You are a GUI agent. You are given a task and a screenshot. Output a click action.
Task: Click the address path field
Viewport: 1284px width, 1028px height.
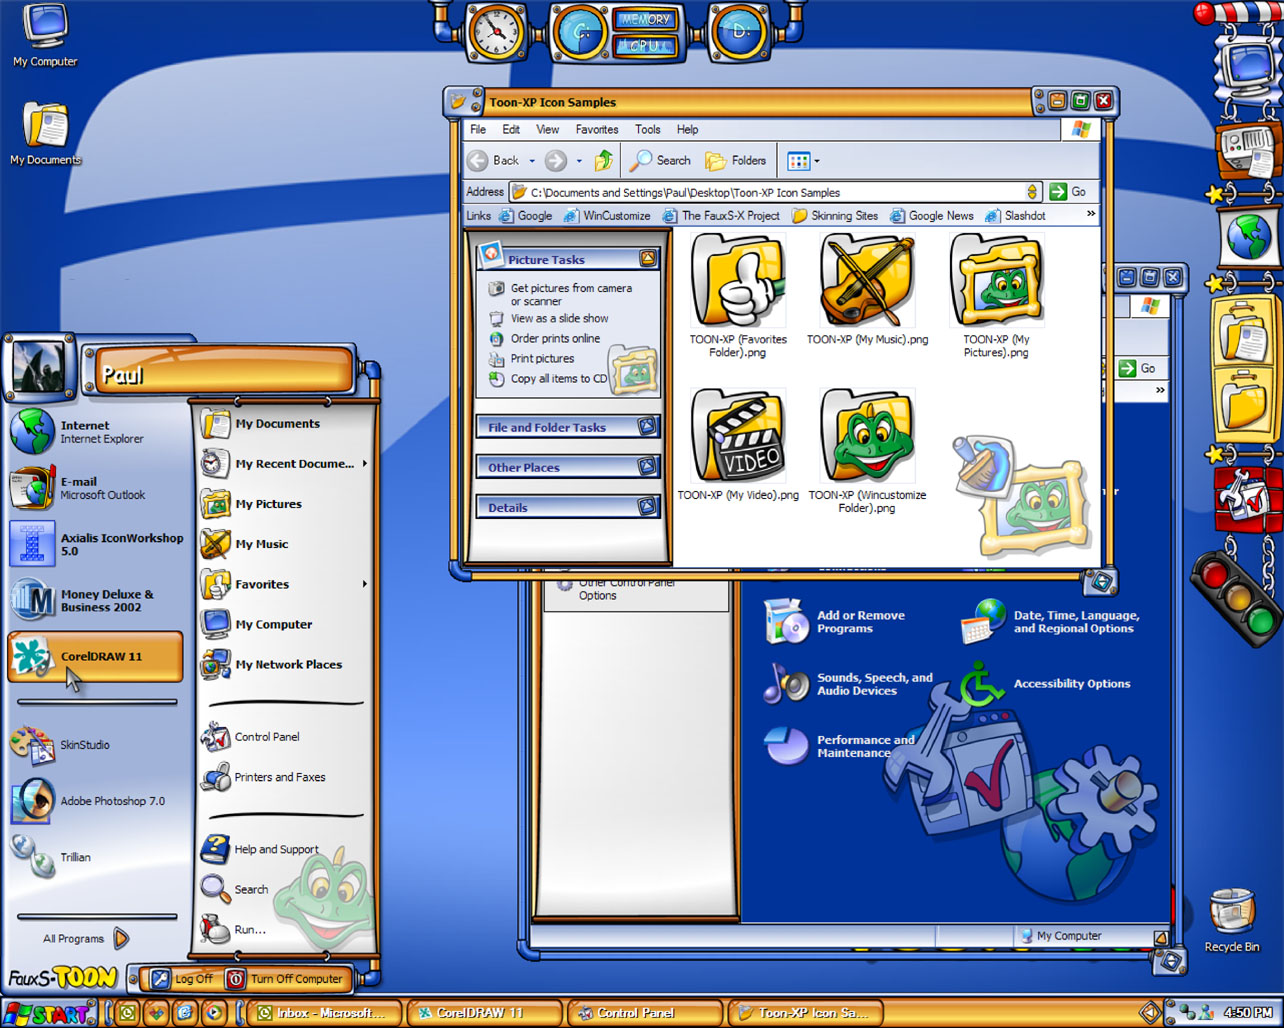[x=775, y=192]
